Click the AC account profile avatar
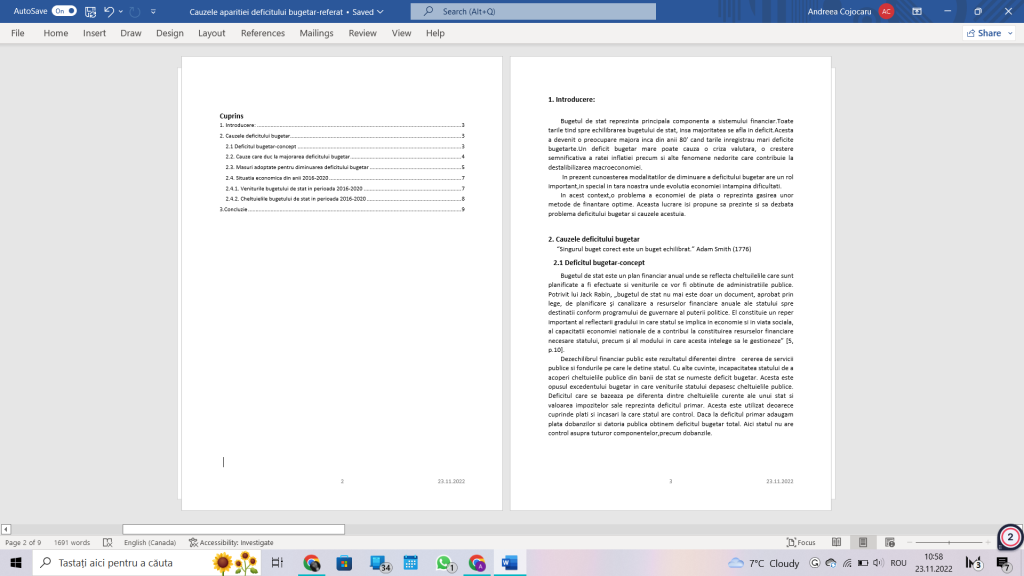 886,11
